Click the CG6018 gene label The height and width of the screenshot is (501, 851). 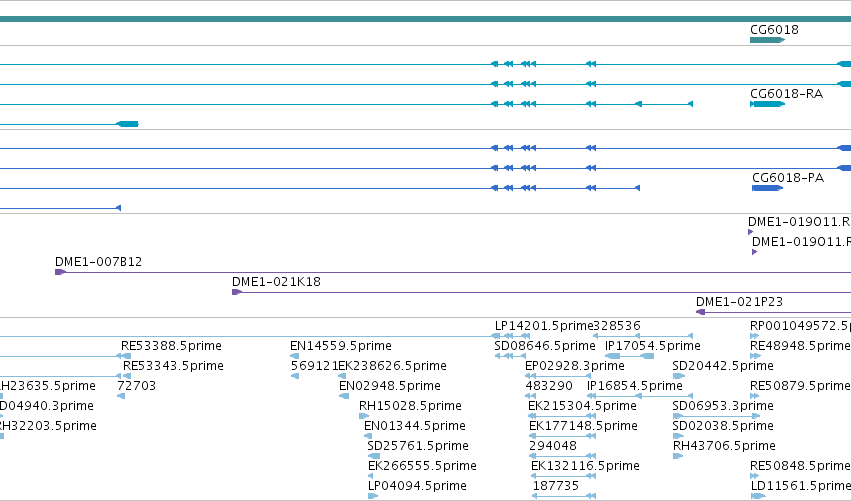coord(774,30)
